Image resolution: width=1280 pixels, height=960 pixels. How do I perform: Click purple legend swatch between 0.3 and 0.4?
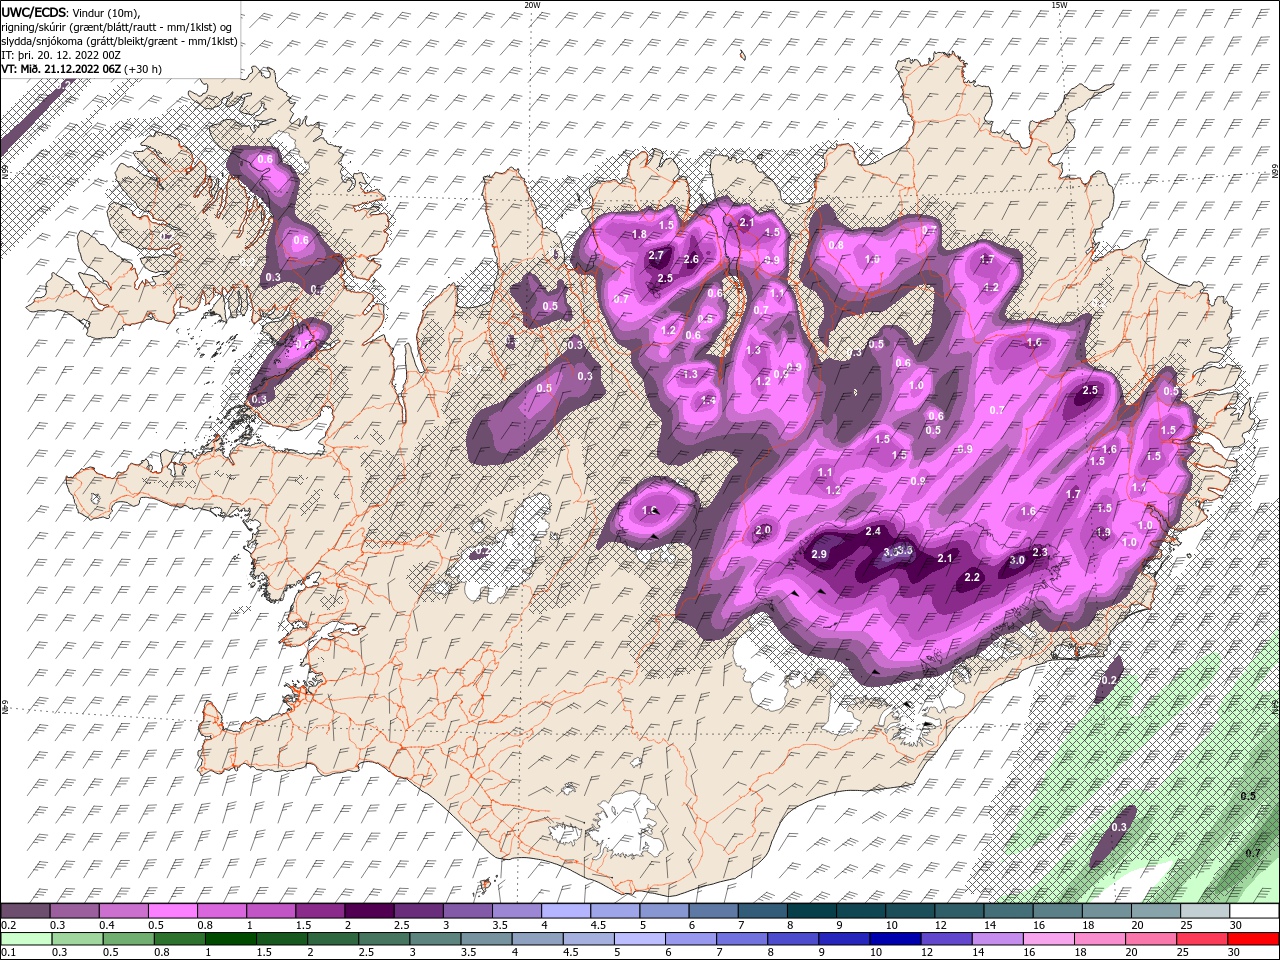[75, 911]
